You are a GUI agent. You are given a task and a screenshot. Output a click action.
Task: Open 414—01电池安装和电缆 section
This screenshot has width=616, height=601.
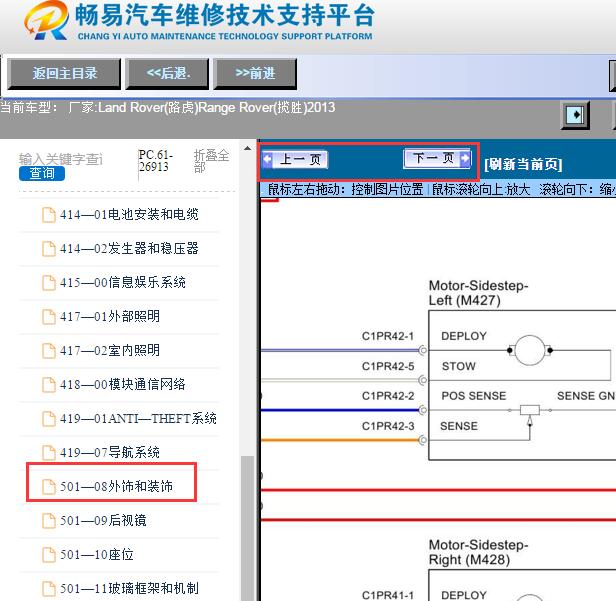[x=129, y=214]
